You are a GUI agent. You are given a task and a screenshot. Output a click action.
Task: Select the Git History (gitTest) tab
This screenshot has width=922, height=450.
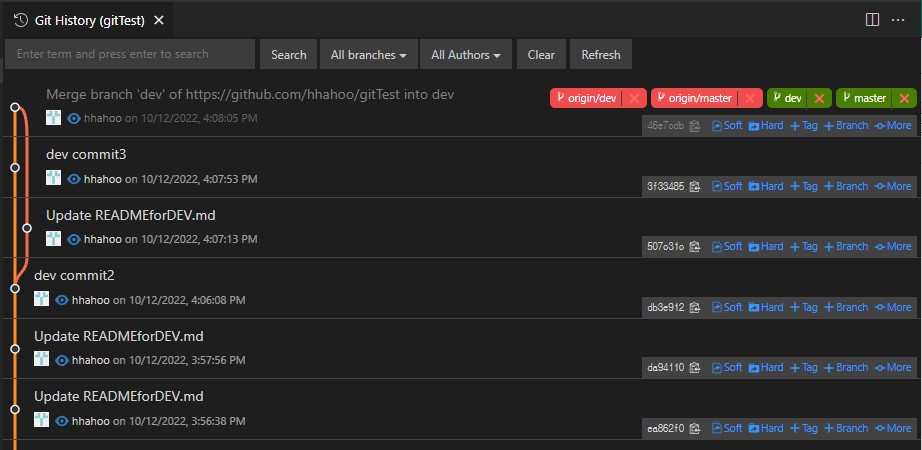click(x=89, y=21)
